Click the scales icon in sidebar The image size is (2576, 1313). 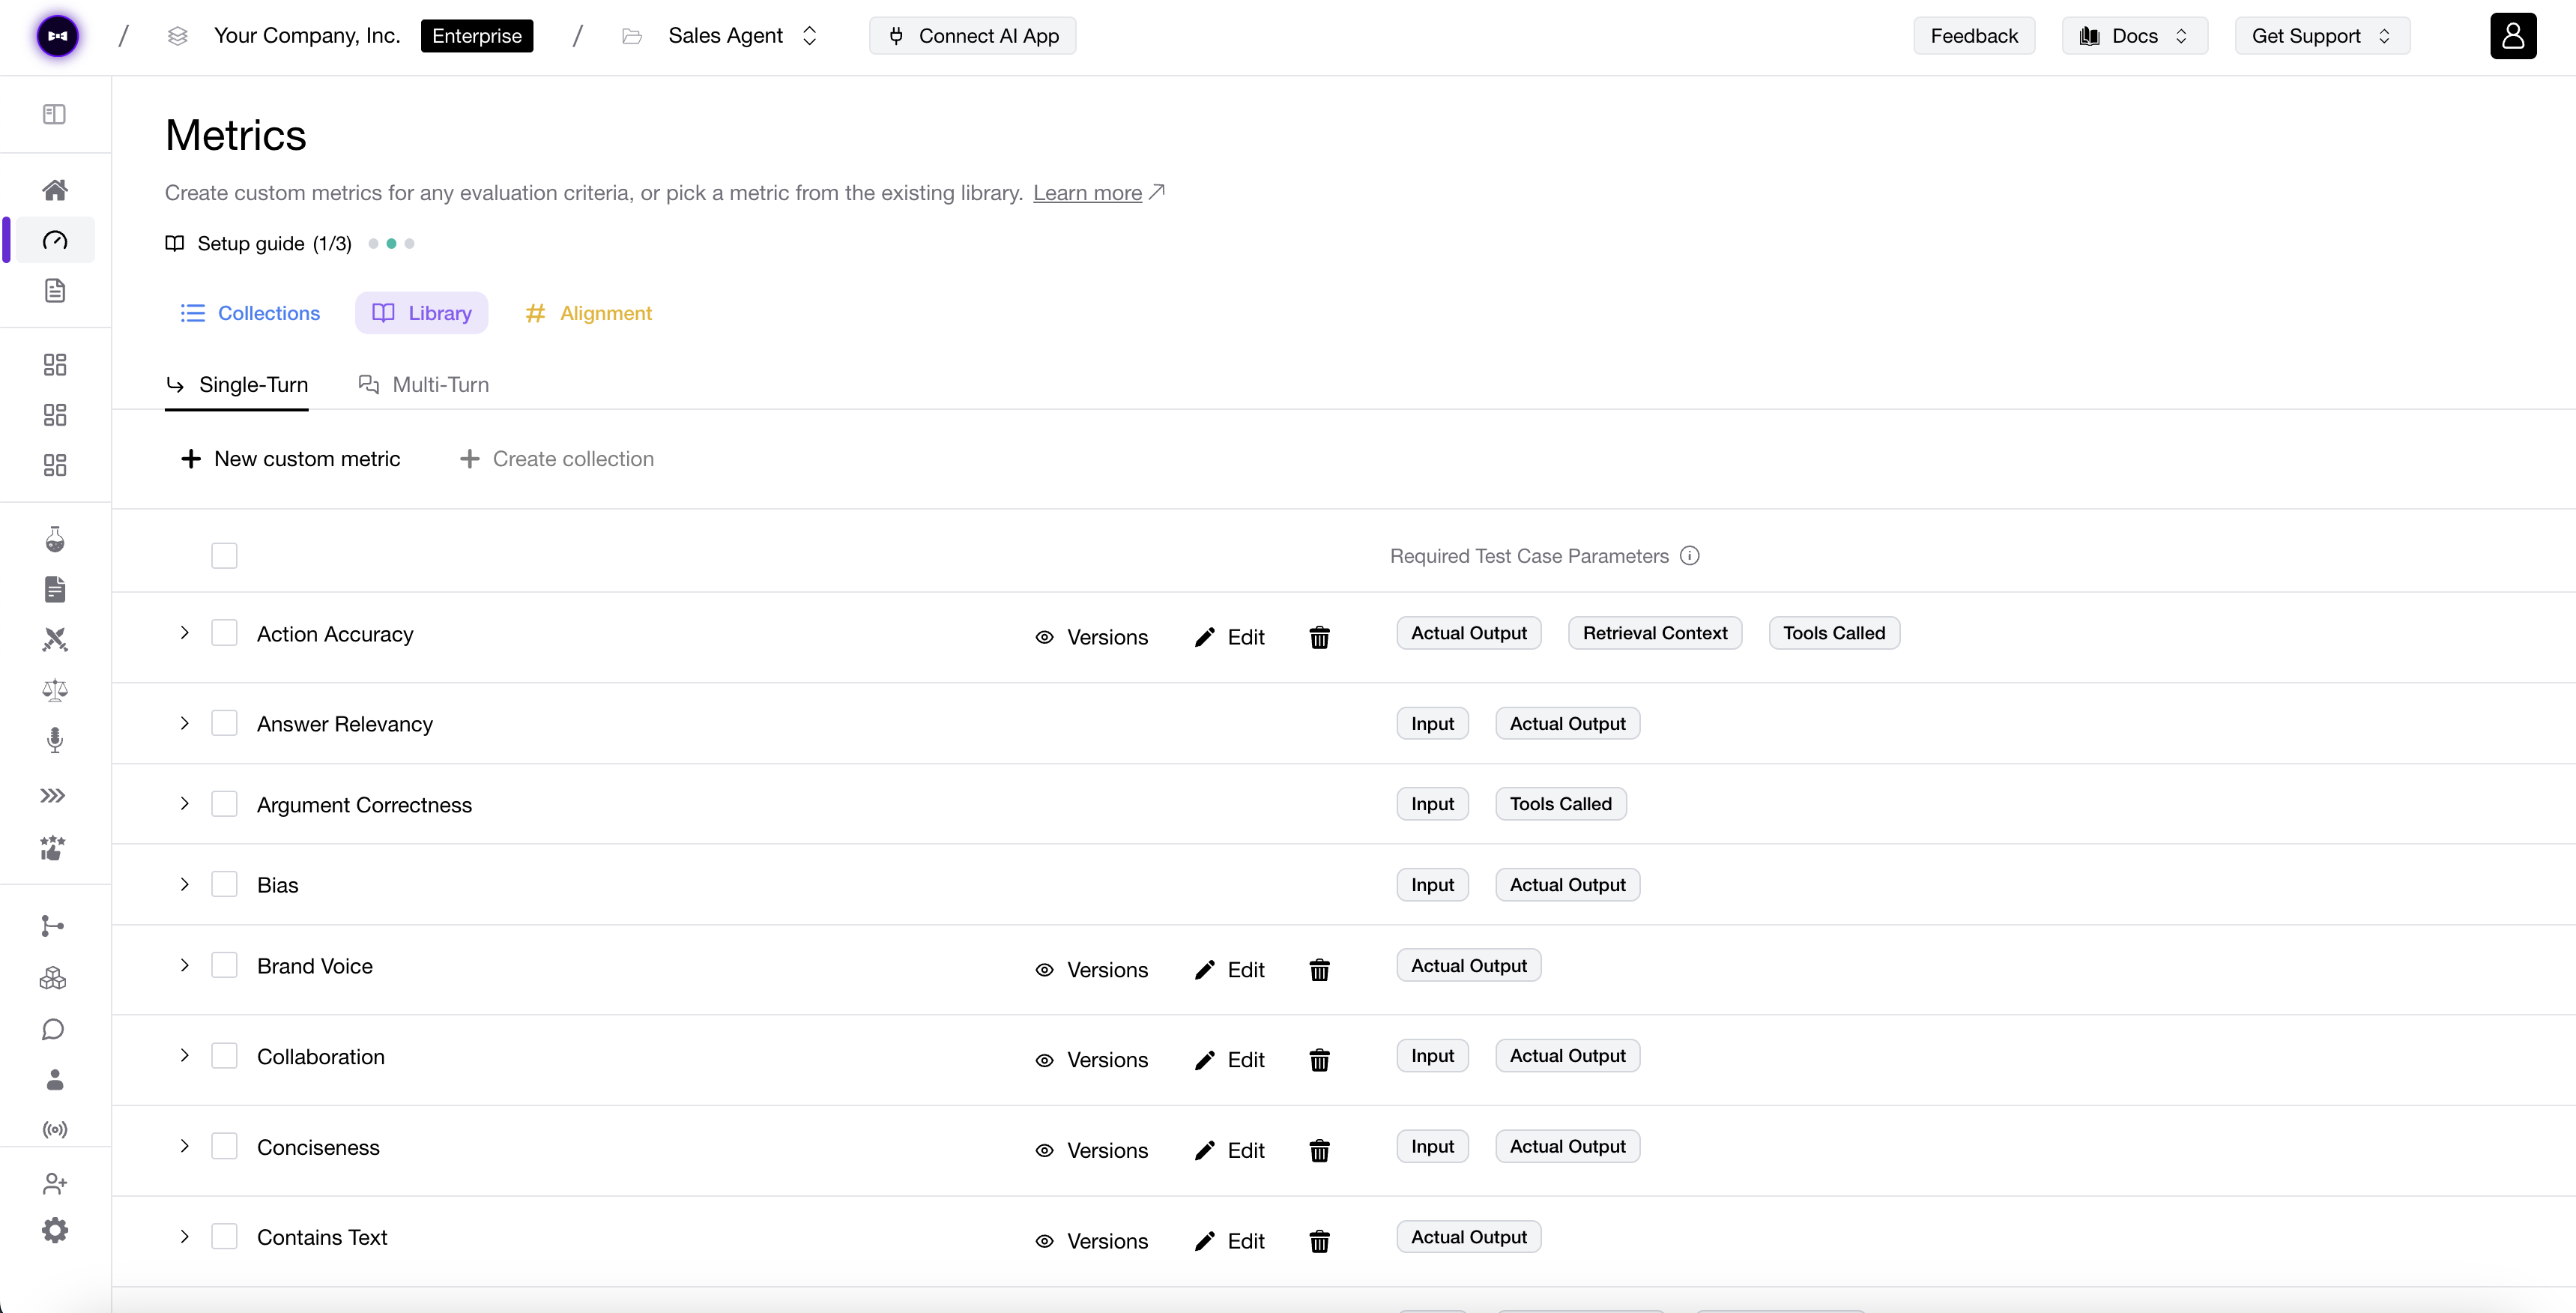coord(55,690)
